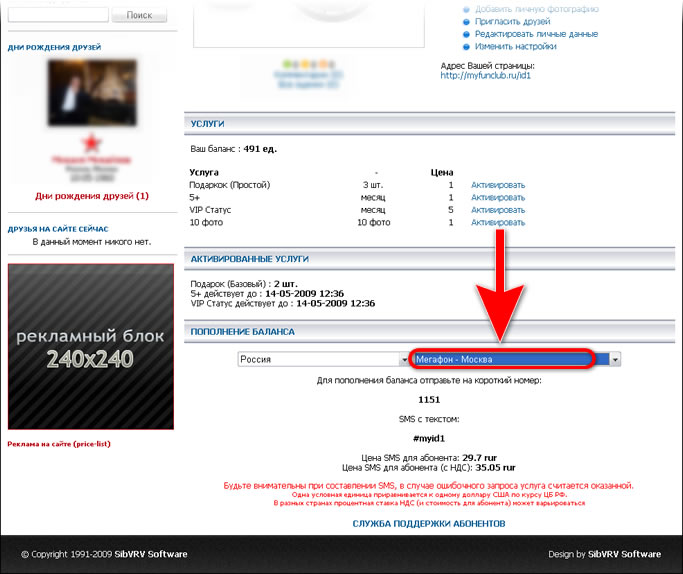
Task: Click the bullet icon beside 'Редактировать личные данные'
Action: pyautogui.click(x=466, y=34)
